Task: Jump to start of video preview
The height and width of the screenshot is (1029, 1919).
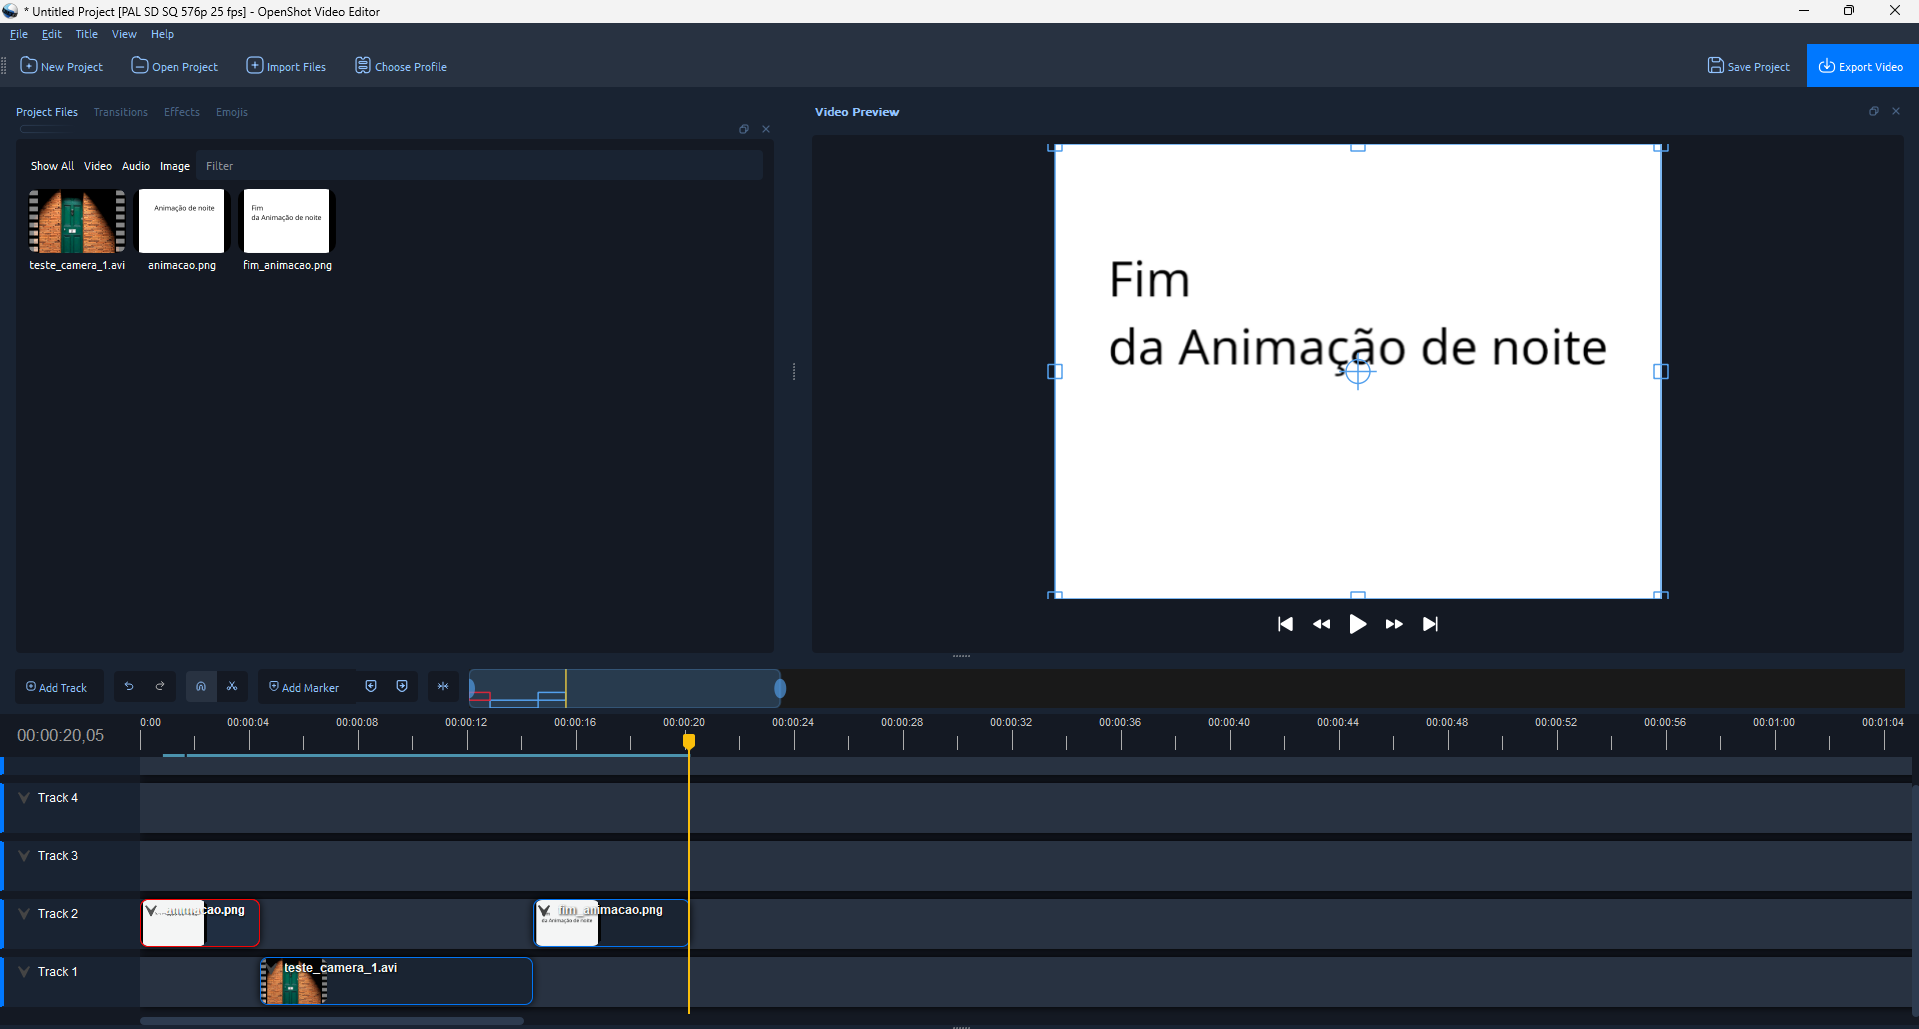Action: (1285, 624)
